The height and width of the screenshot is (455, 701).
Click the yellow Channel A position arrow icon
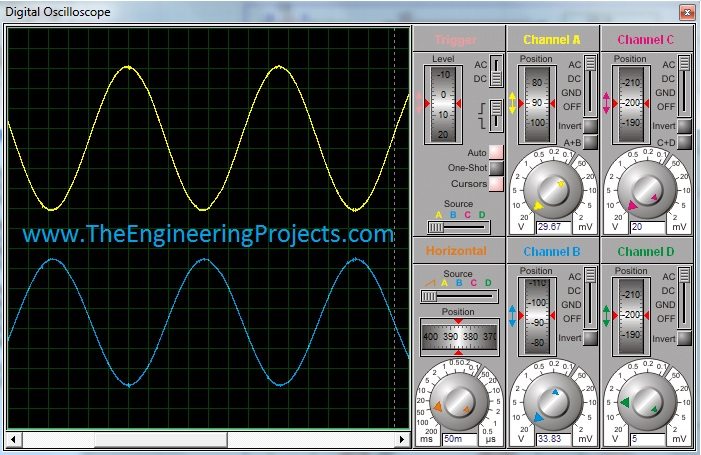pos(512,103)
